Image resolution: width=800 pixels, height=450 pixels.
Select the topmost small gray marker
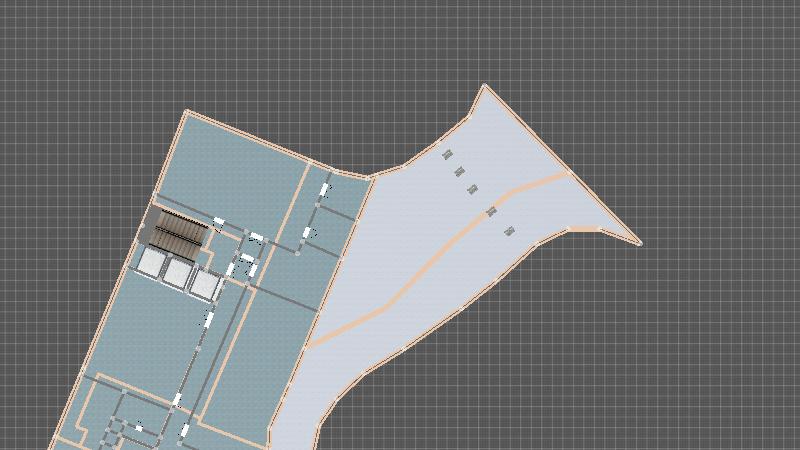click(447, 154)
